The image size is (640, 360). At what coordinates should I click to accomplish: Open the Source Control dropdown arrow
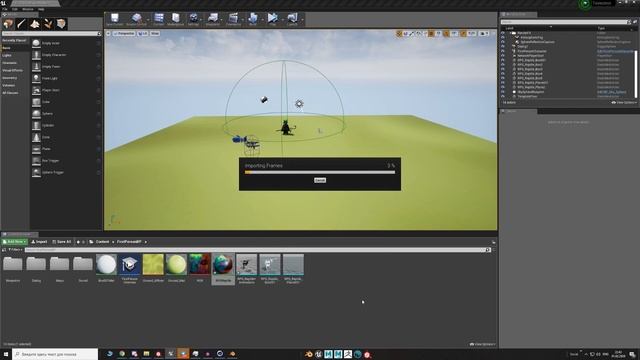148,20
